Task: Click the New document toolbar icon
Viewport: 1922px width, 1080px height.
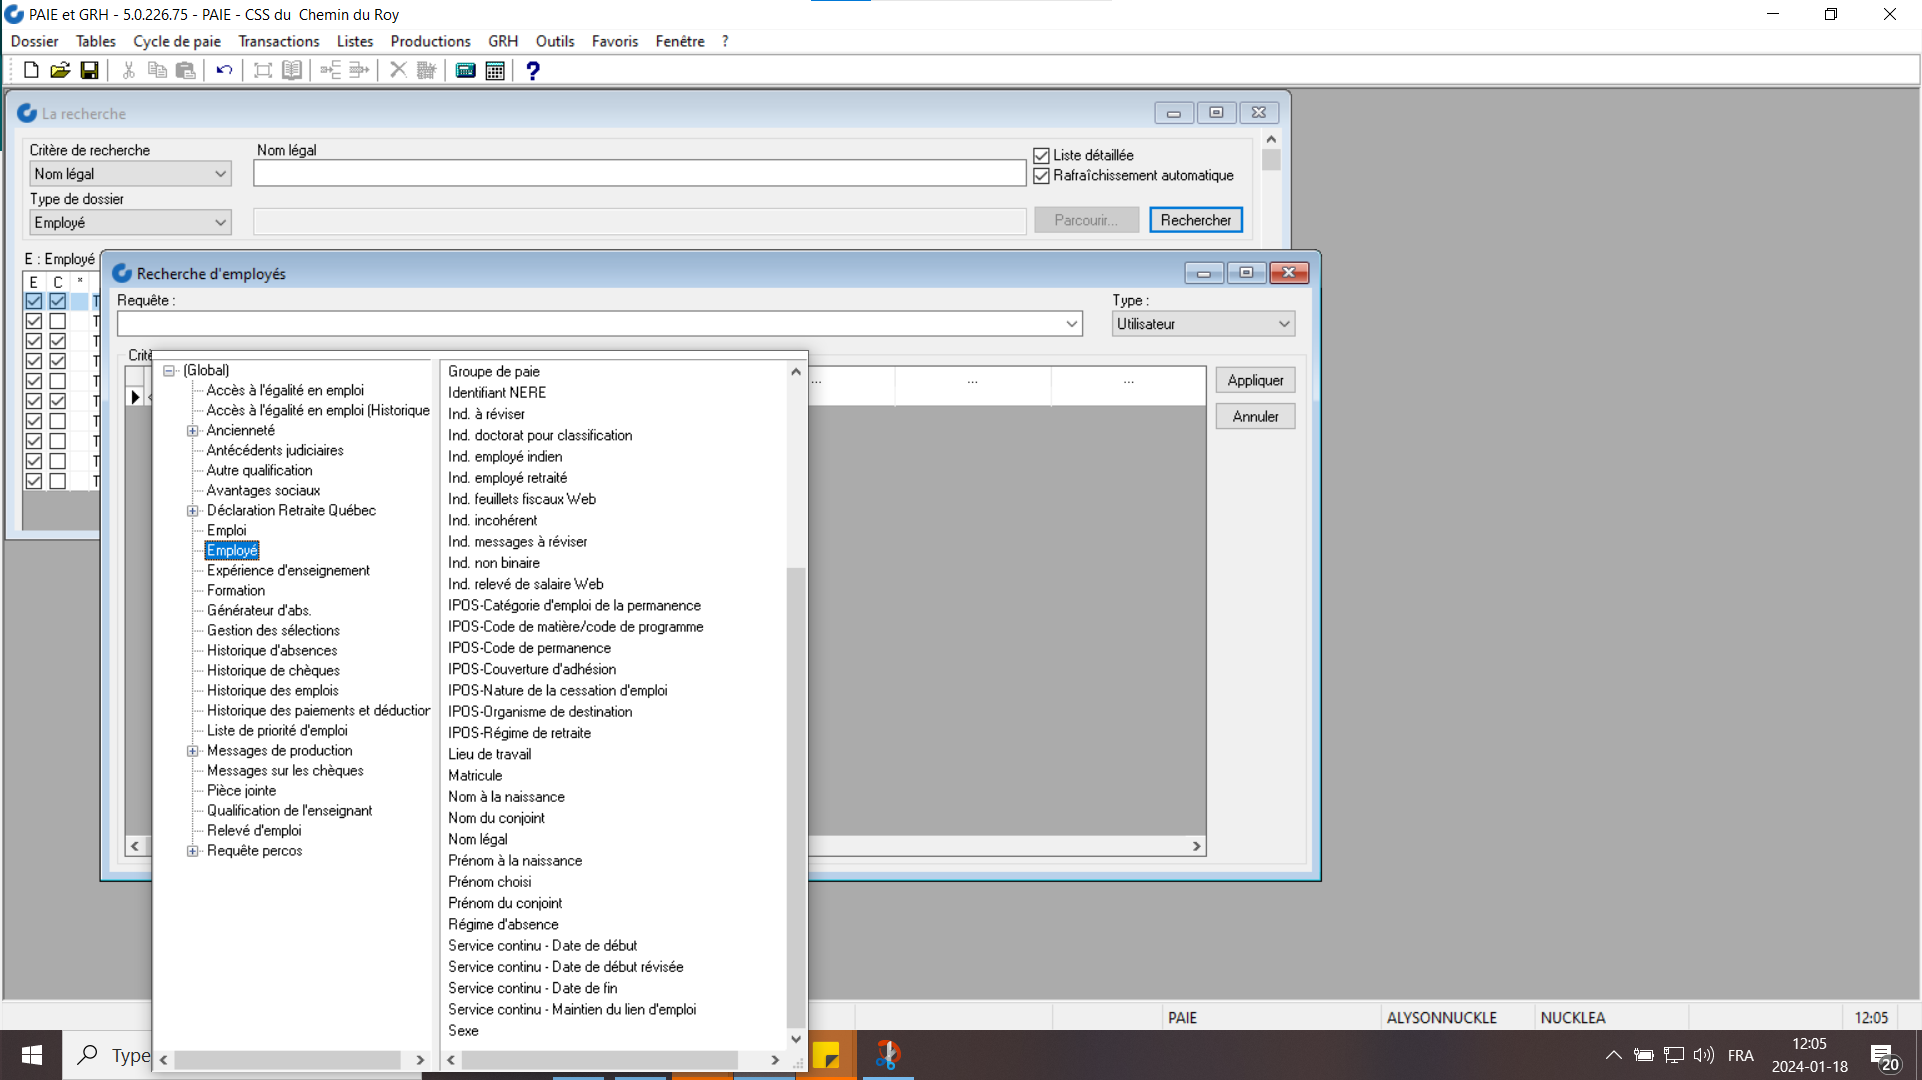Action: coord(31,70)
